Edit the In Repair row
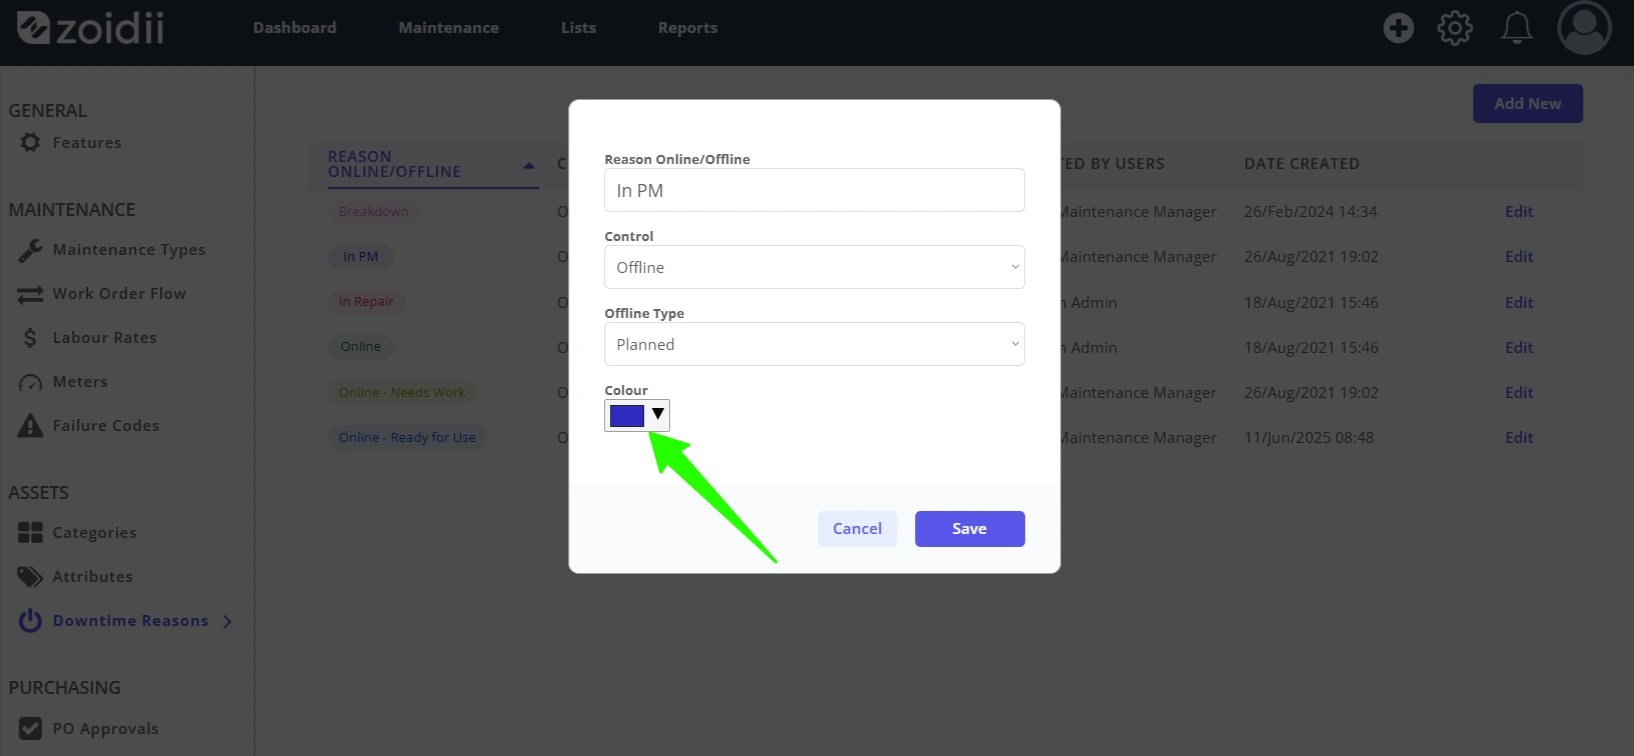Screen dimensions: 1634x756 pyautogui.click(x=1519, y=303)
